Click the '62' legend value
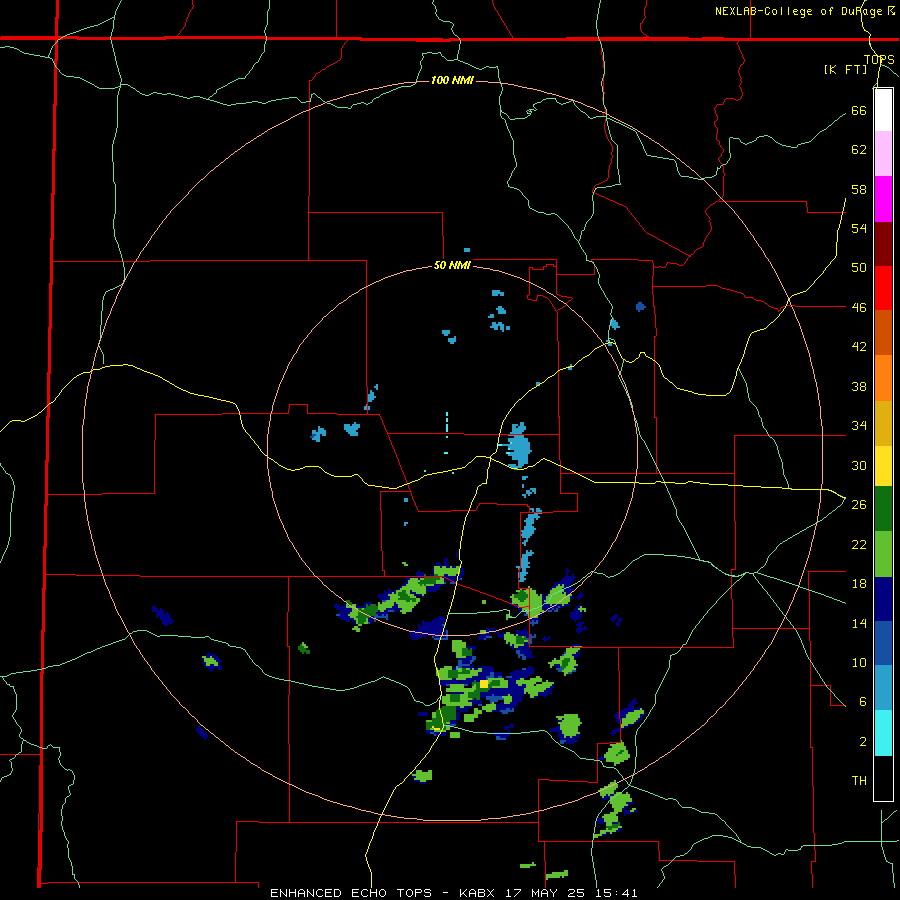900x900 pixels. click(x=859, y=150)
